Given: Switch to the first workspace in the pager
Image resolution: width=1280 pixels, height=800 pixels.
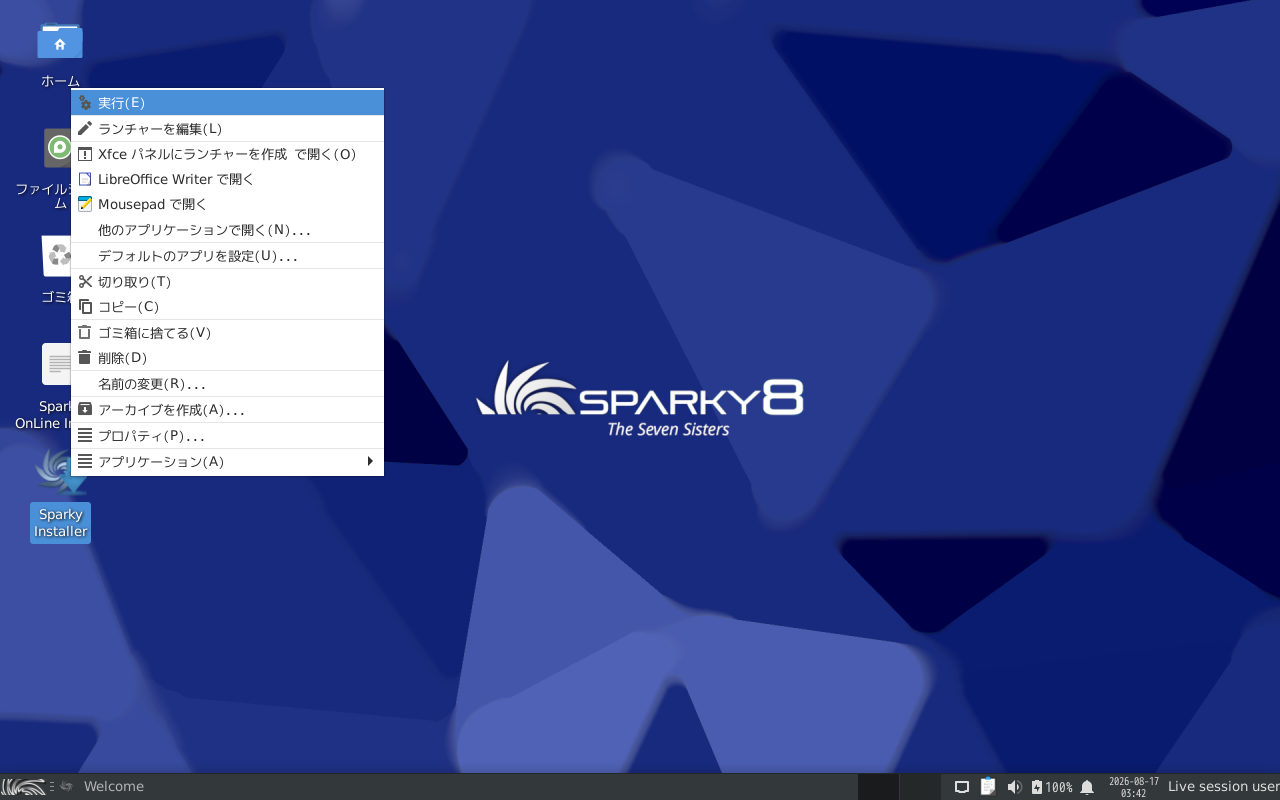Looking at the screenshot, I should [x=878, y=787].
